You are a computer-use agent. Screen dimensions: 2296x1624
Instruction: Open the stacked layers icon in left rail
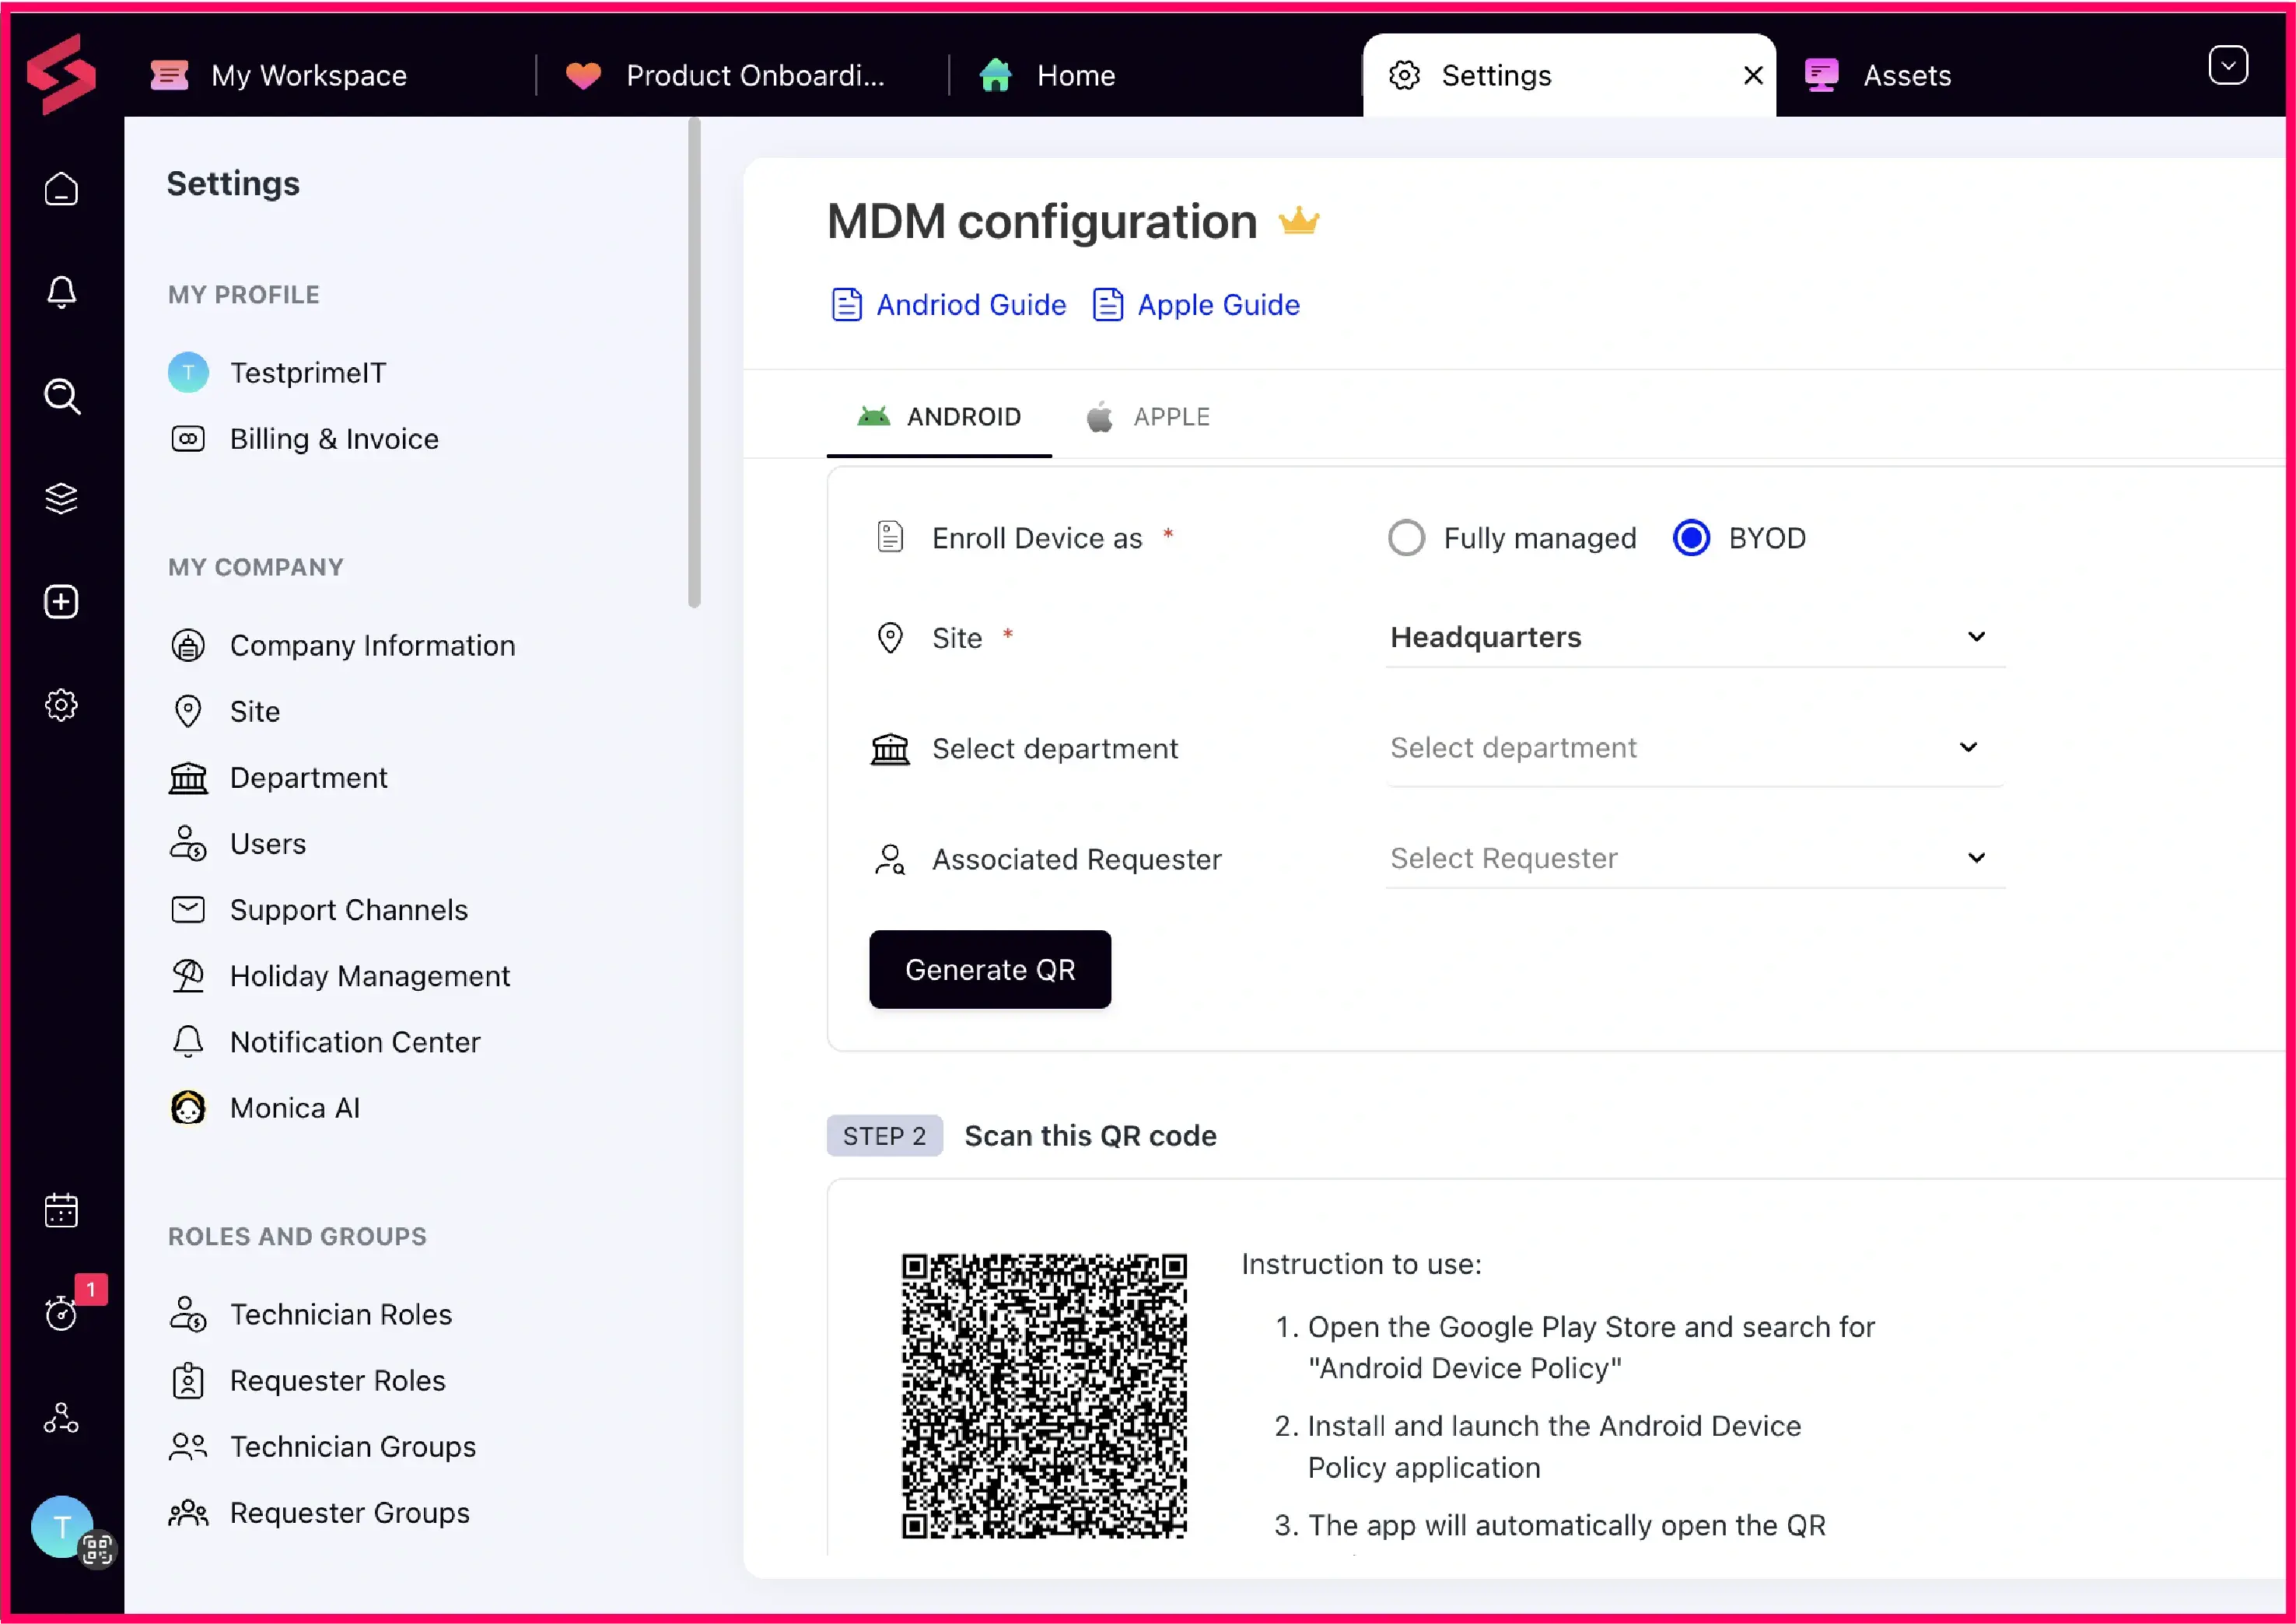click(x=61, y=498)
